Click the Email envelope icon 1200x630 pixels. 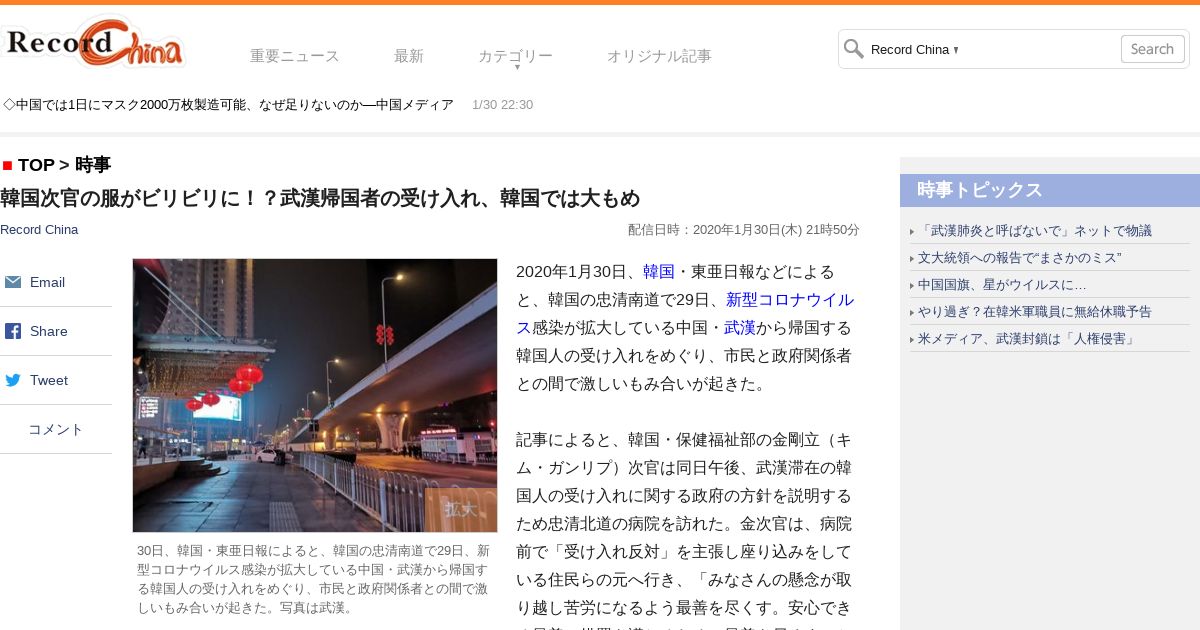[13, 282]
